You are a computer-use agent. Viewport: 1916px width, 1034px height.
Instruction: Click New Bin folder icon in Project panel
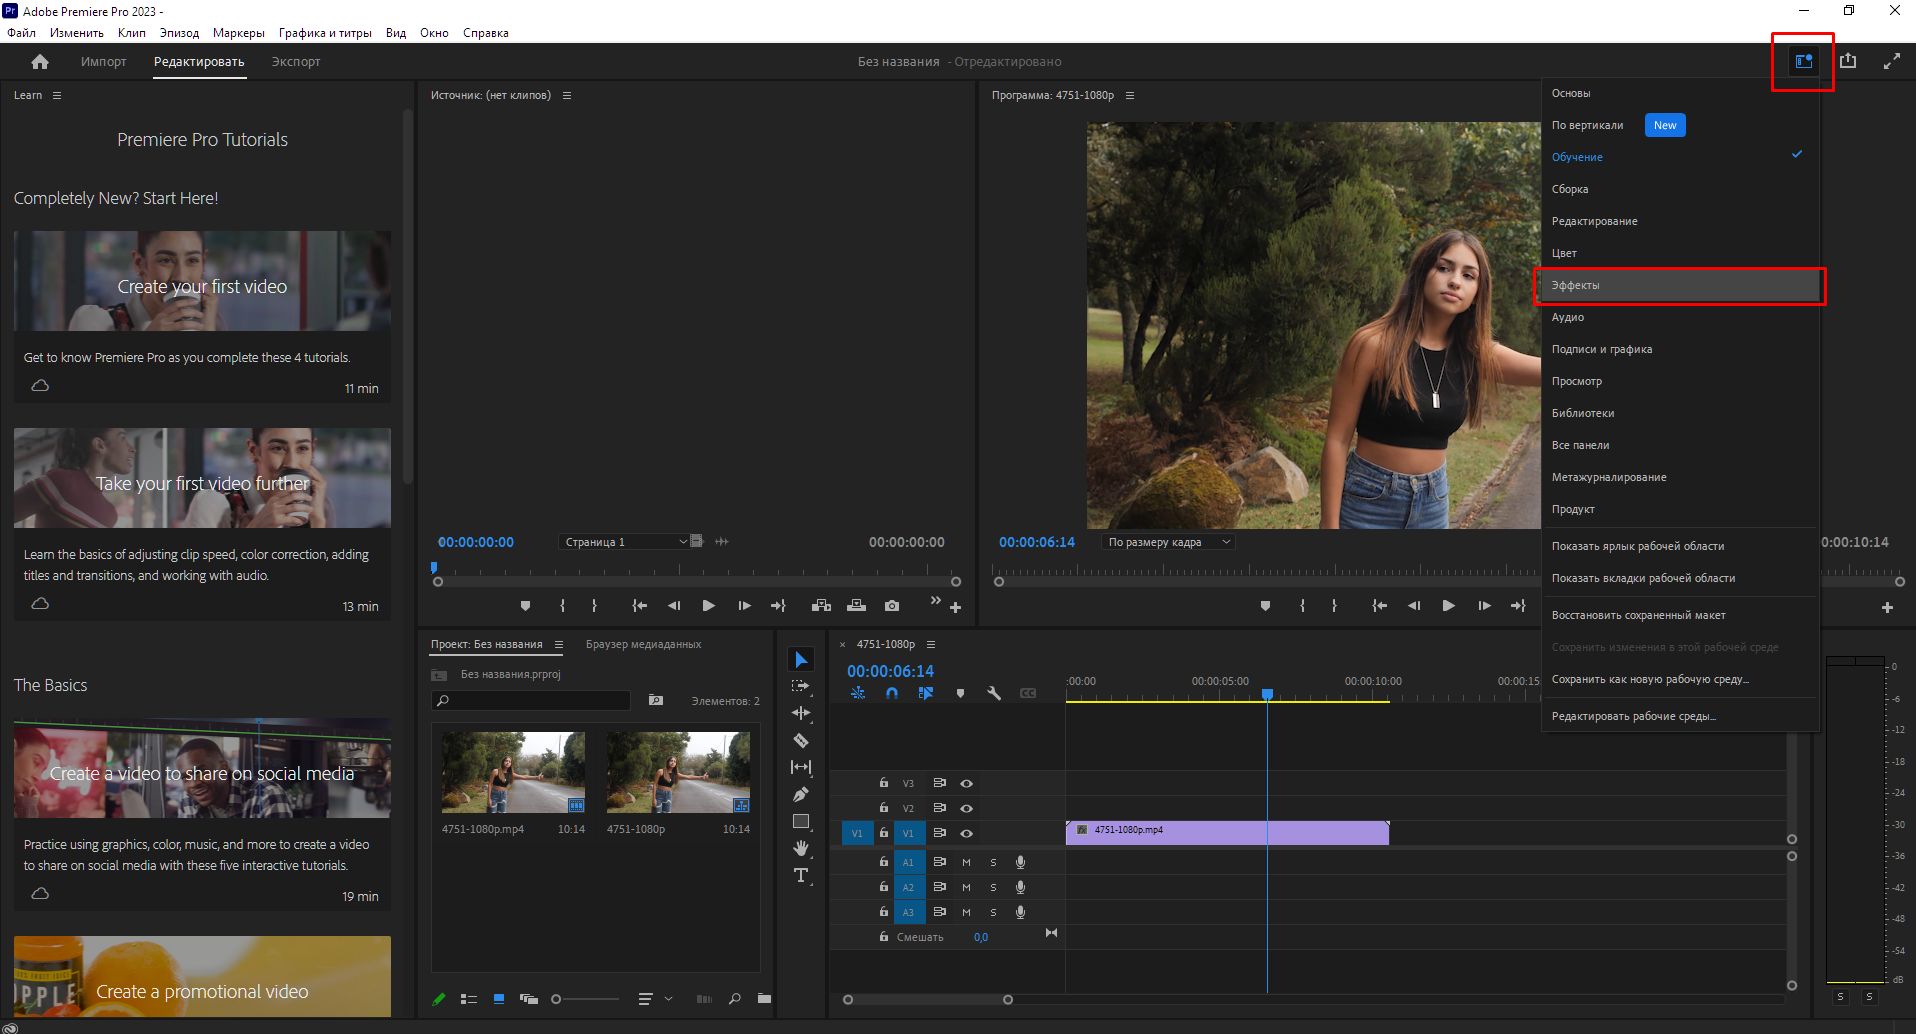764,998
